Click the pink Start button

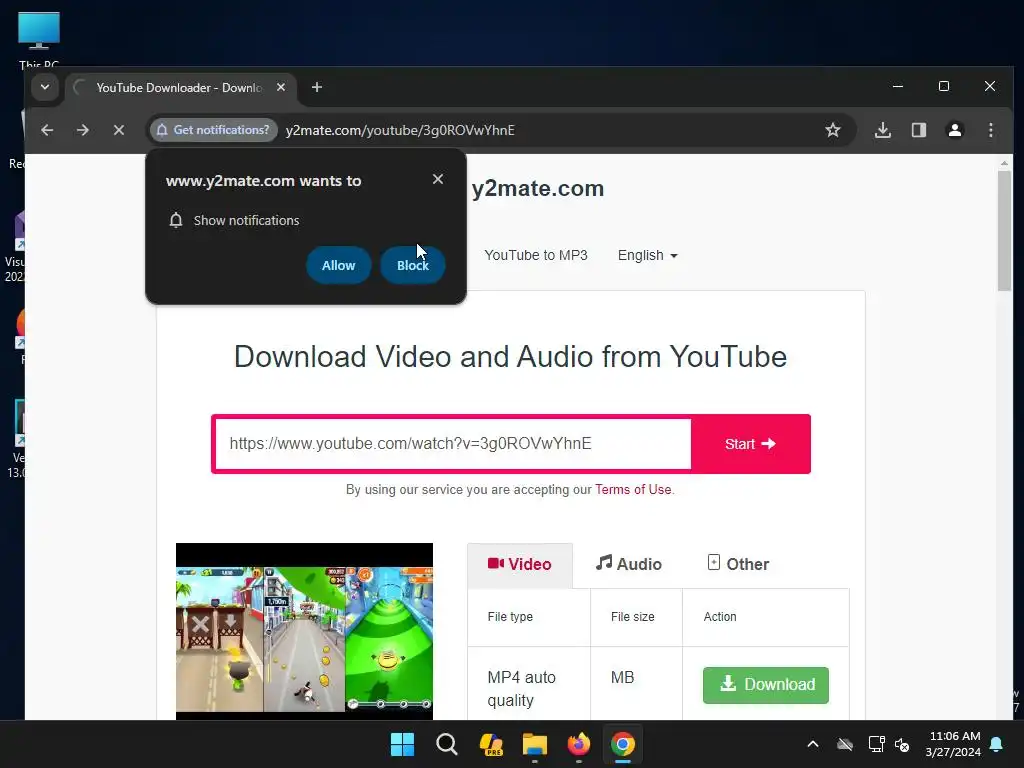point(750,444)
